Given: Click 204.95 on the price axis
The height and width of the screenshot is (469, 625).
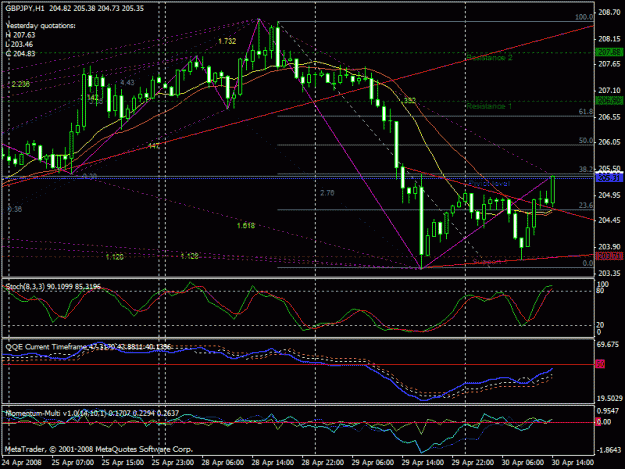Looking at the screenshot, I should click(609, 195).
